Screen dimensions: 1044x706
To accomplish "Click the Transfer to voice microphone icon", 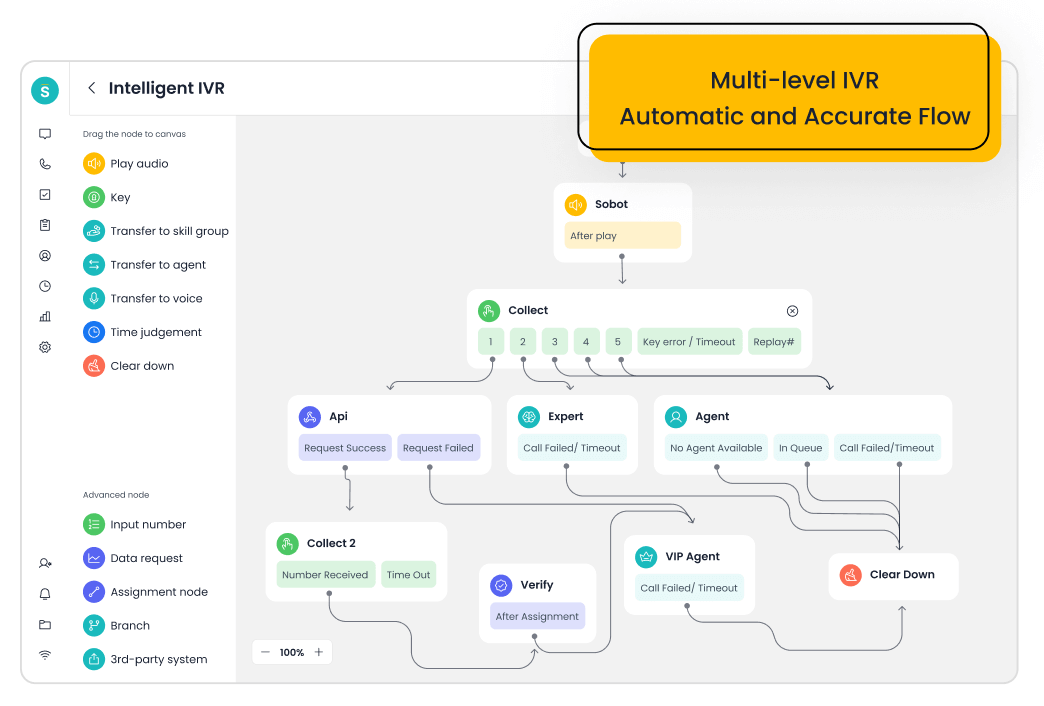I will click(92, 298).
